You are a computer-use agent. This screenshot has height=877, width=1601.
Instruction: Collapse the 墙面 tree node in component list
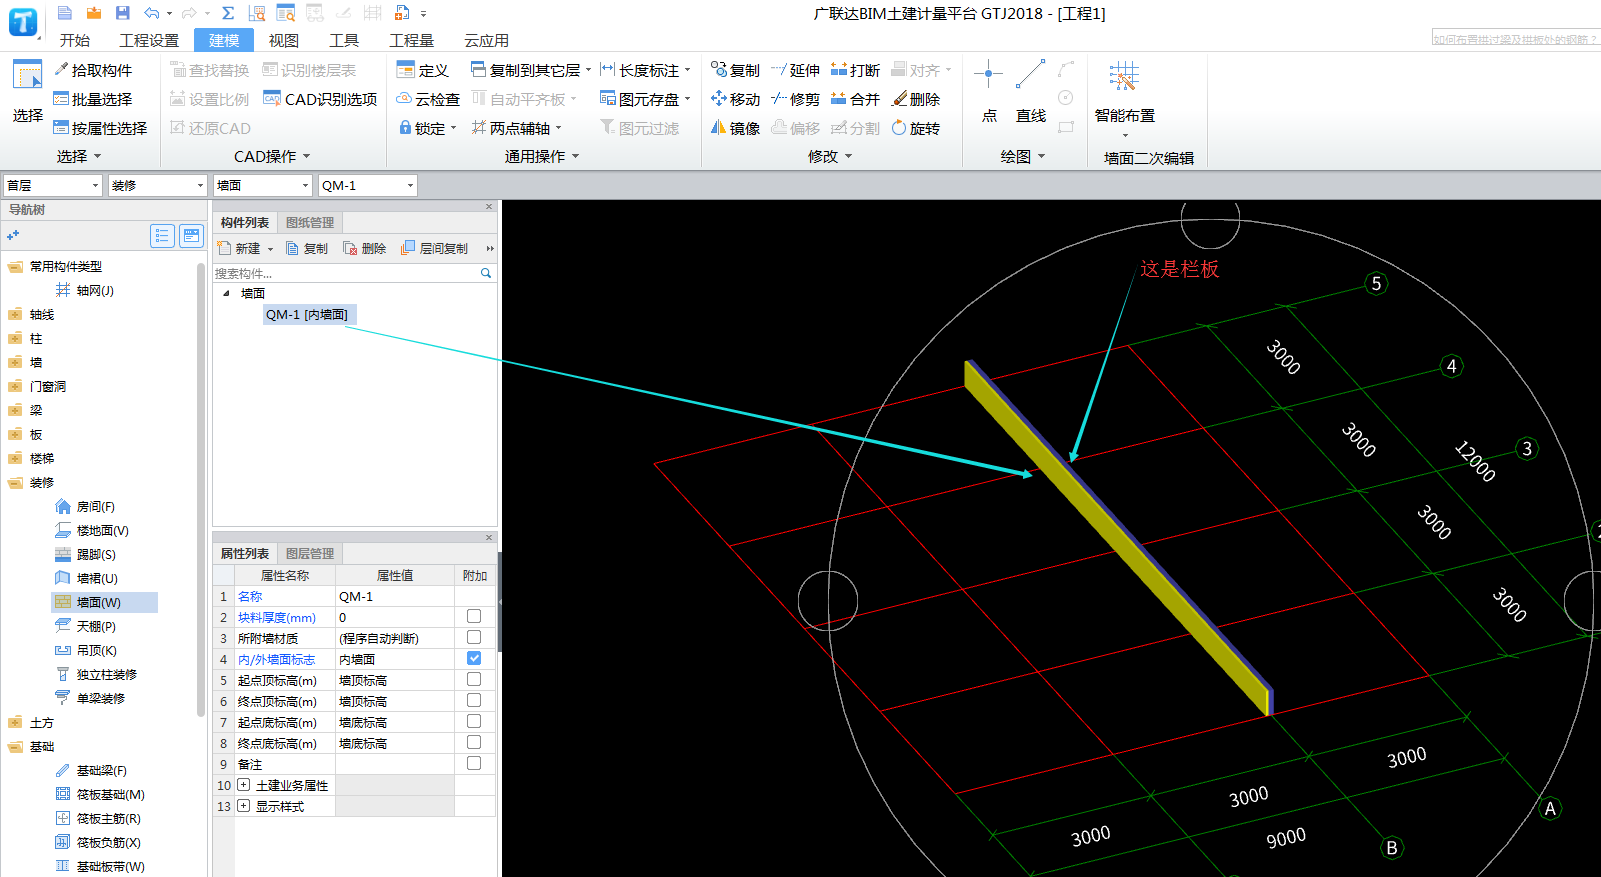point(226,293)
